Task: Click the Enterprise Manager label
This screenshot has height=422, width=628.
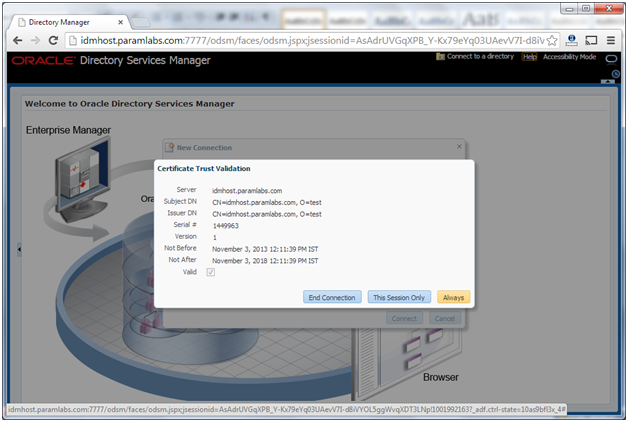Action: (x=68, y=130)
